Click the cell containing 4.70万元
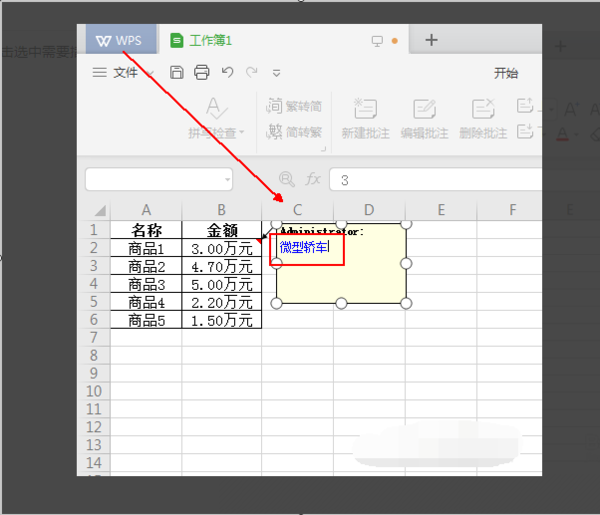 pos(222,266)
